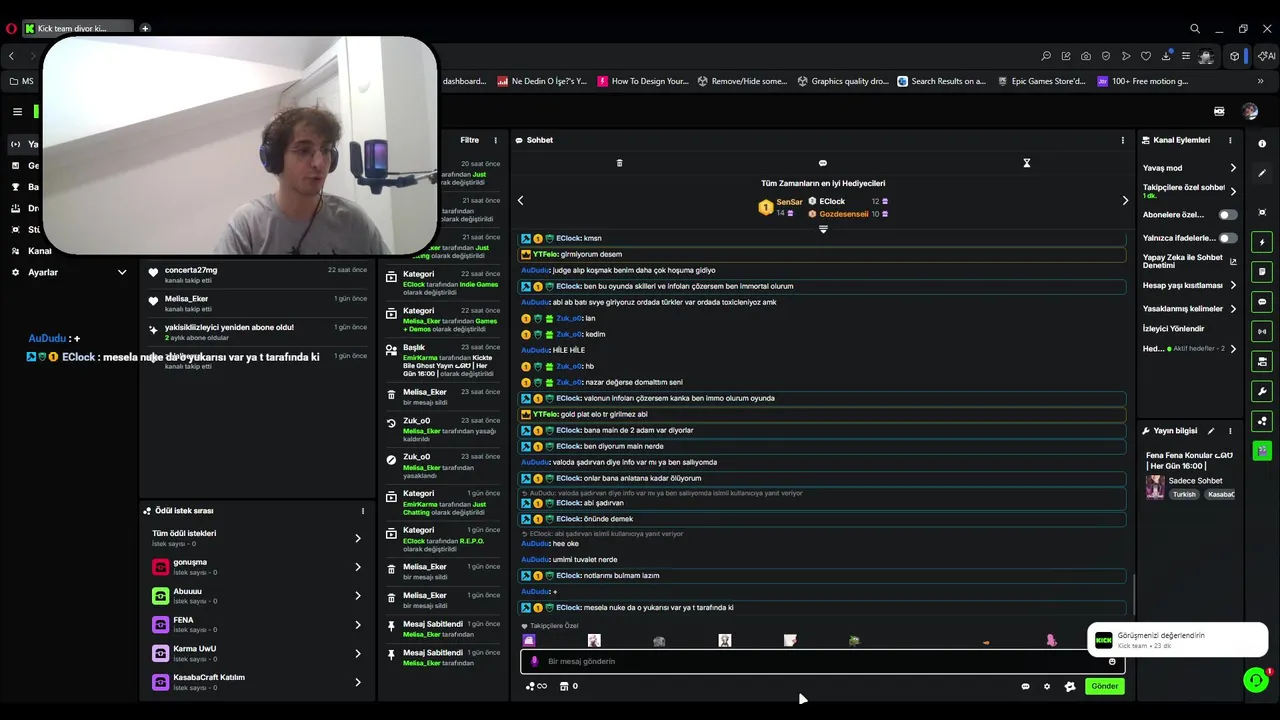This screenshot has height=720, width=1280.
Task: Click the message input field
Action: (822, 661)
